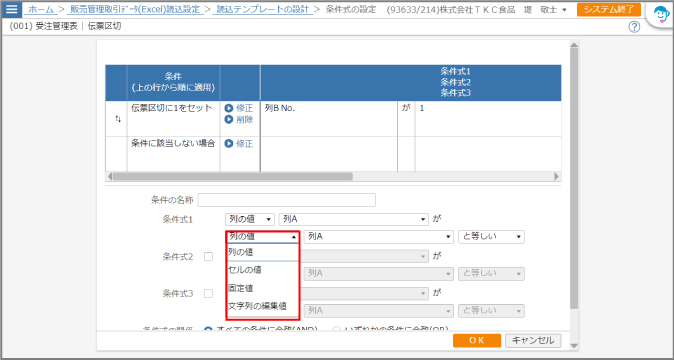The image size is (674, 360).
Task: Click the 条件 column header
Action: coord(173,83)
